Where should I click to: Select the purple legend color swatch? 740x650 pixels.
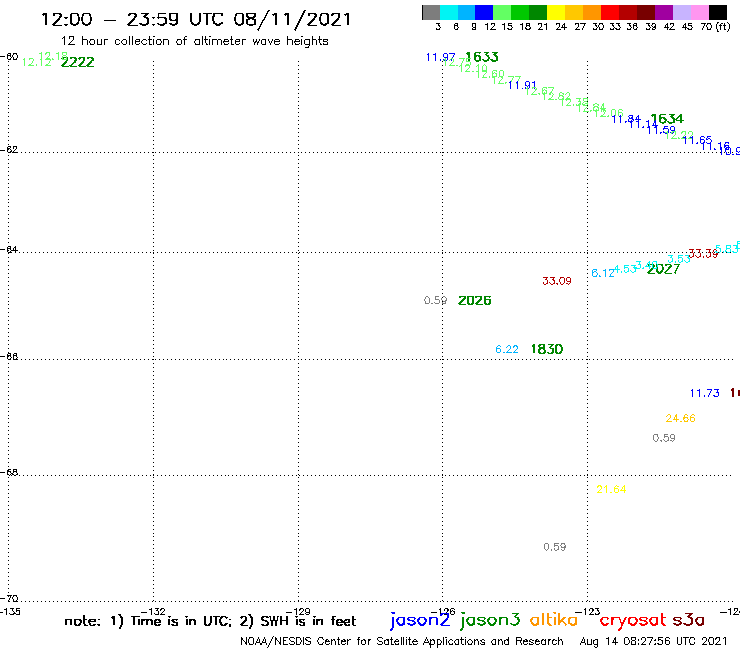click(x=664, y=12)
